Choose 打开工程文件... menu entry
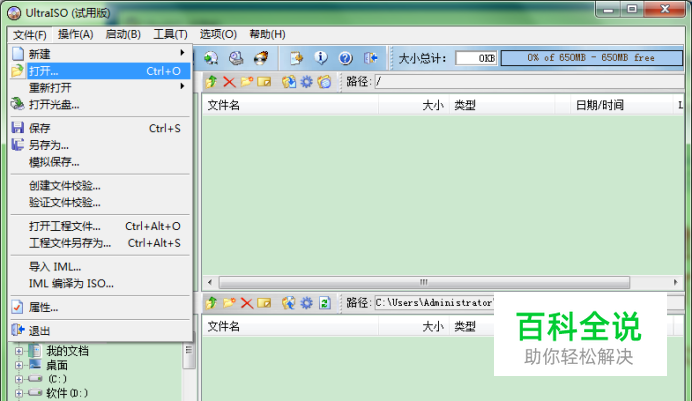The image size is (692, 401). tap(101, 226)
